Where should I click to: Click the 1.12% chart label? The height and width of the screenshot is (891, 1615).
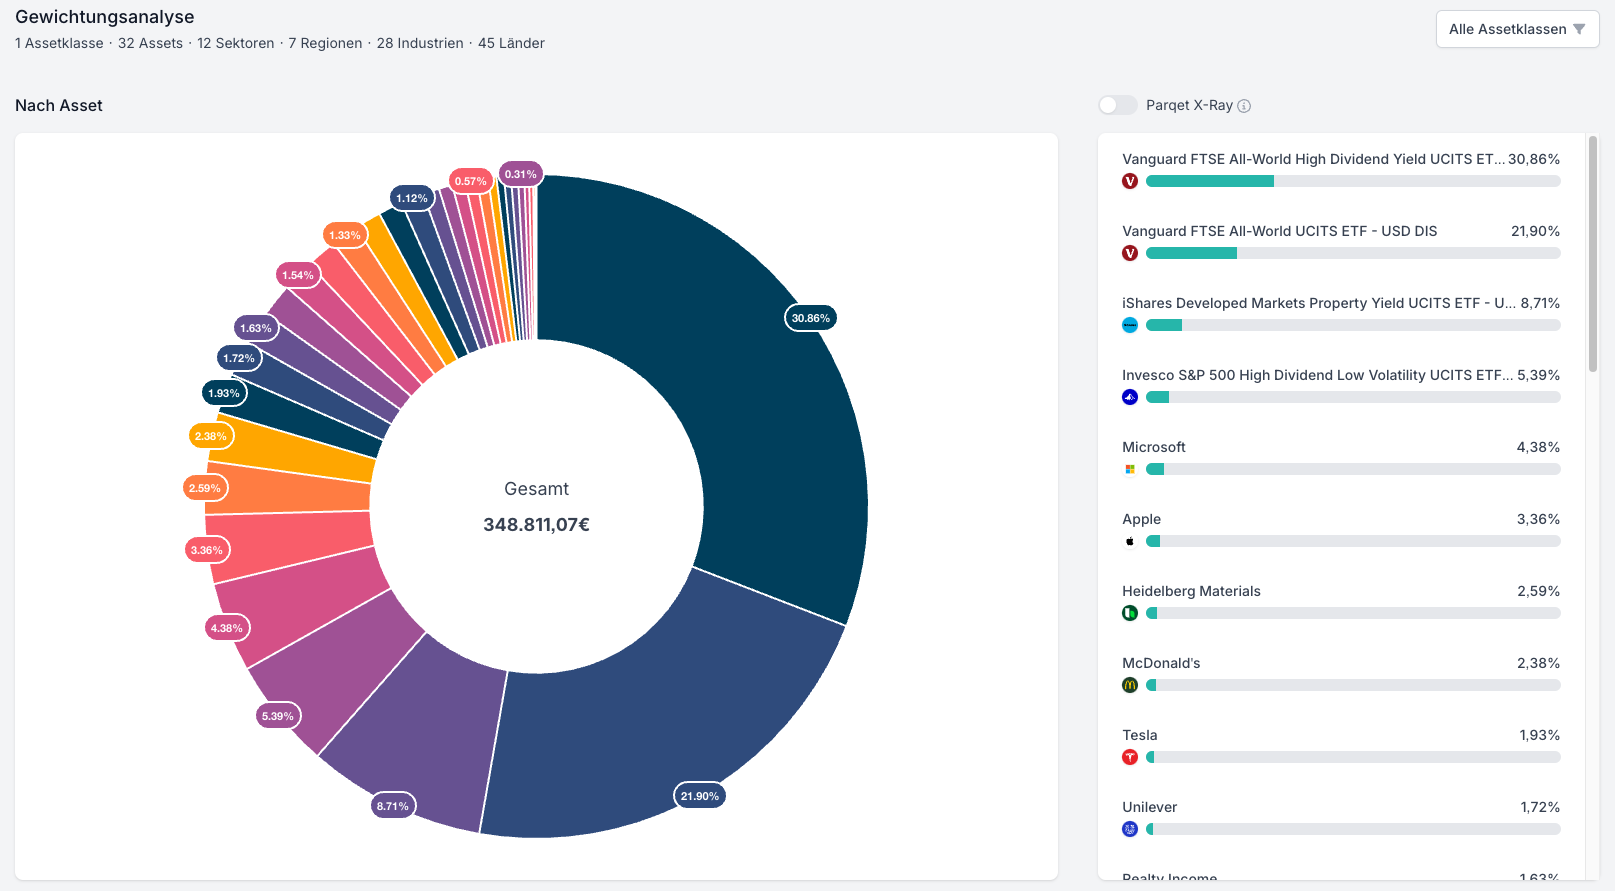coord(411,198)
